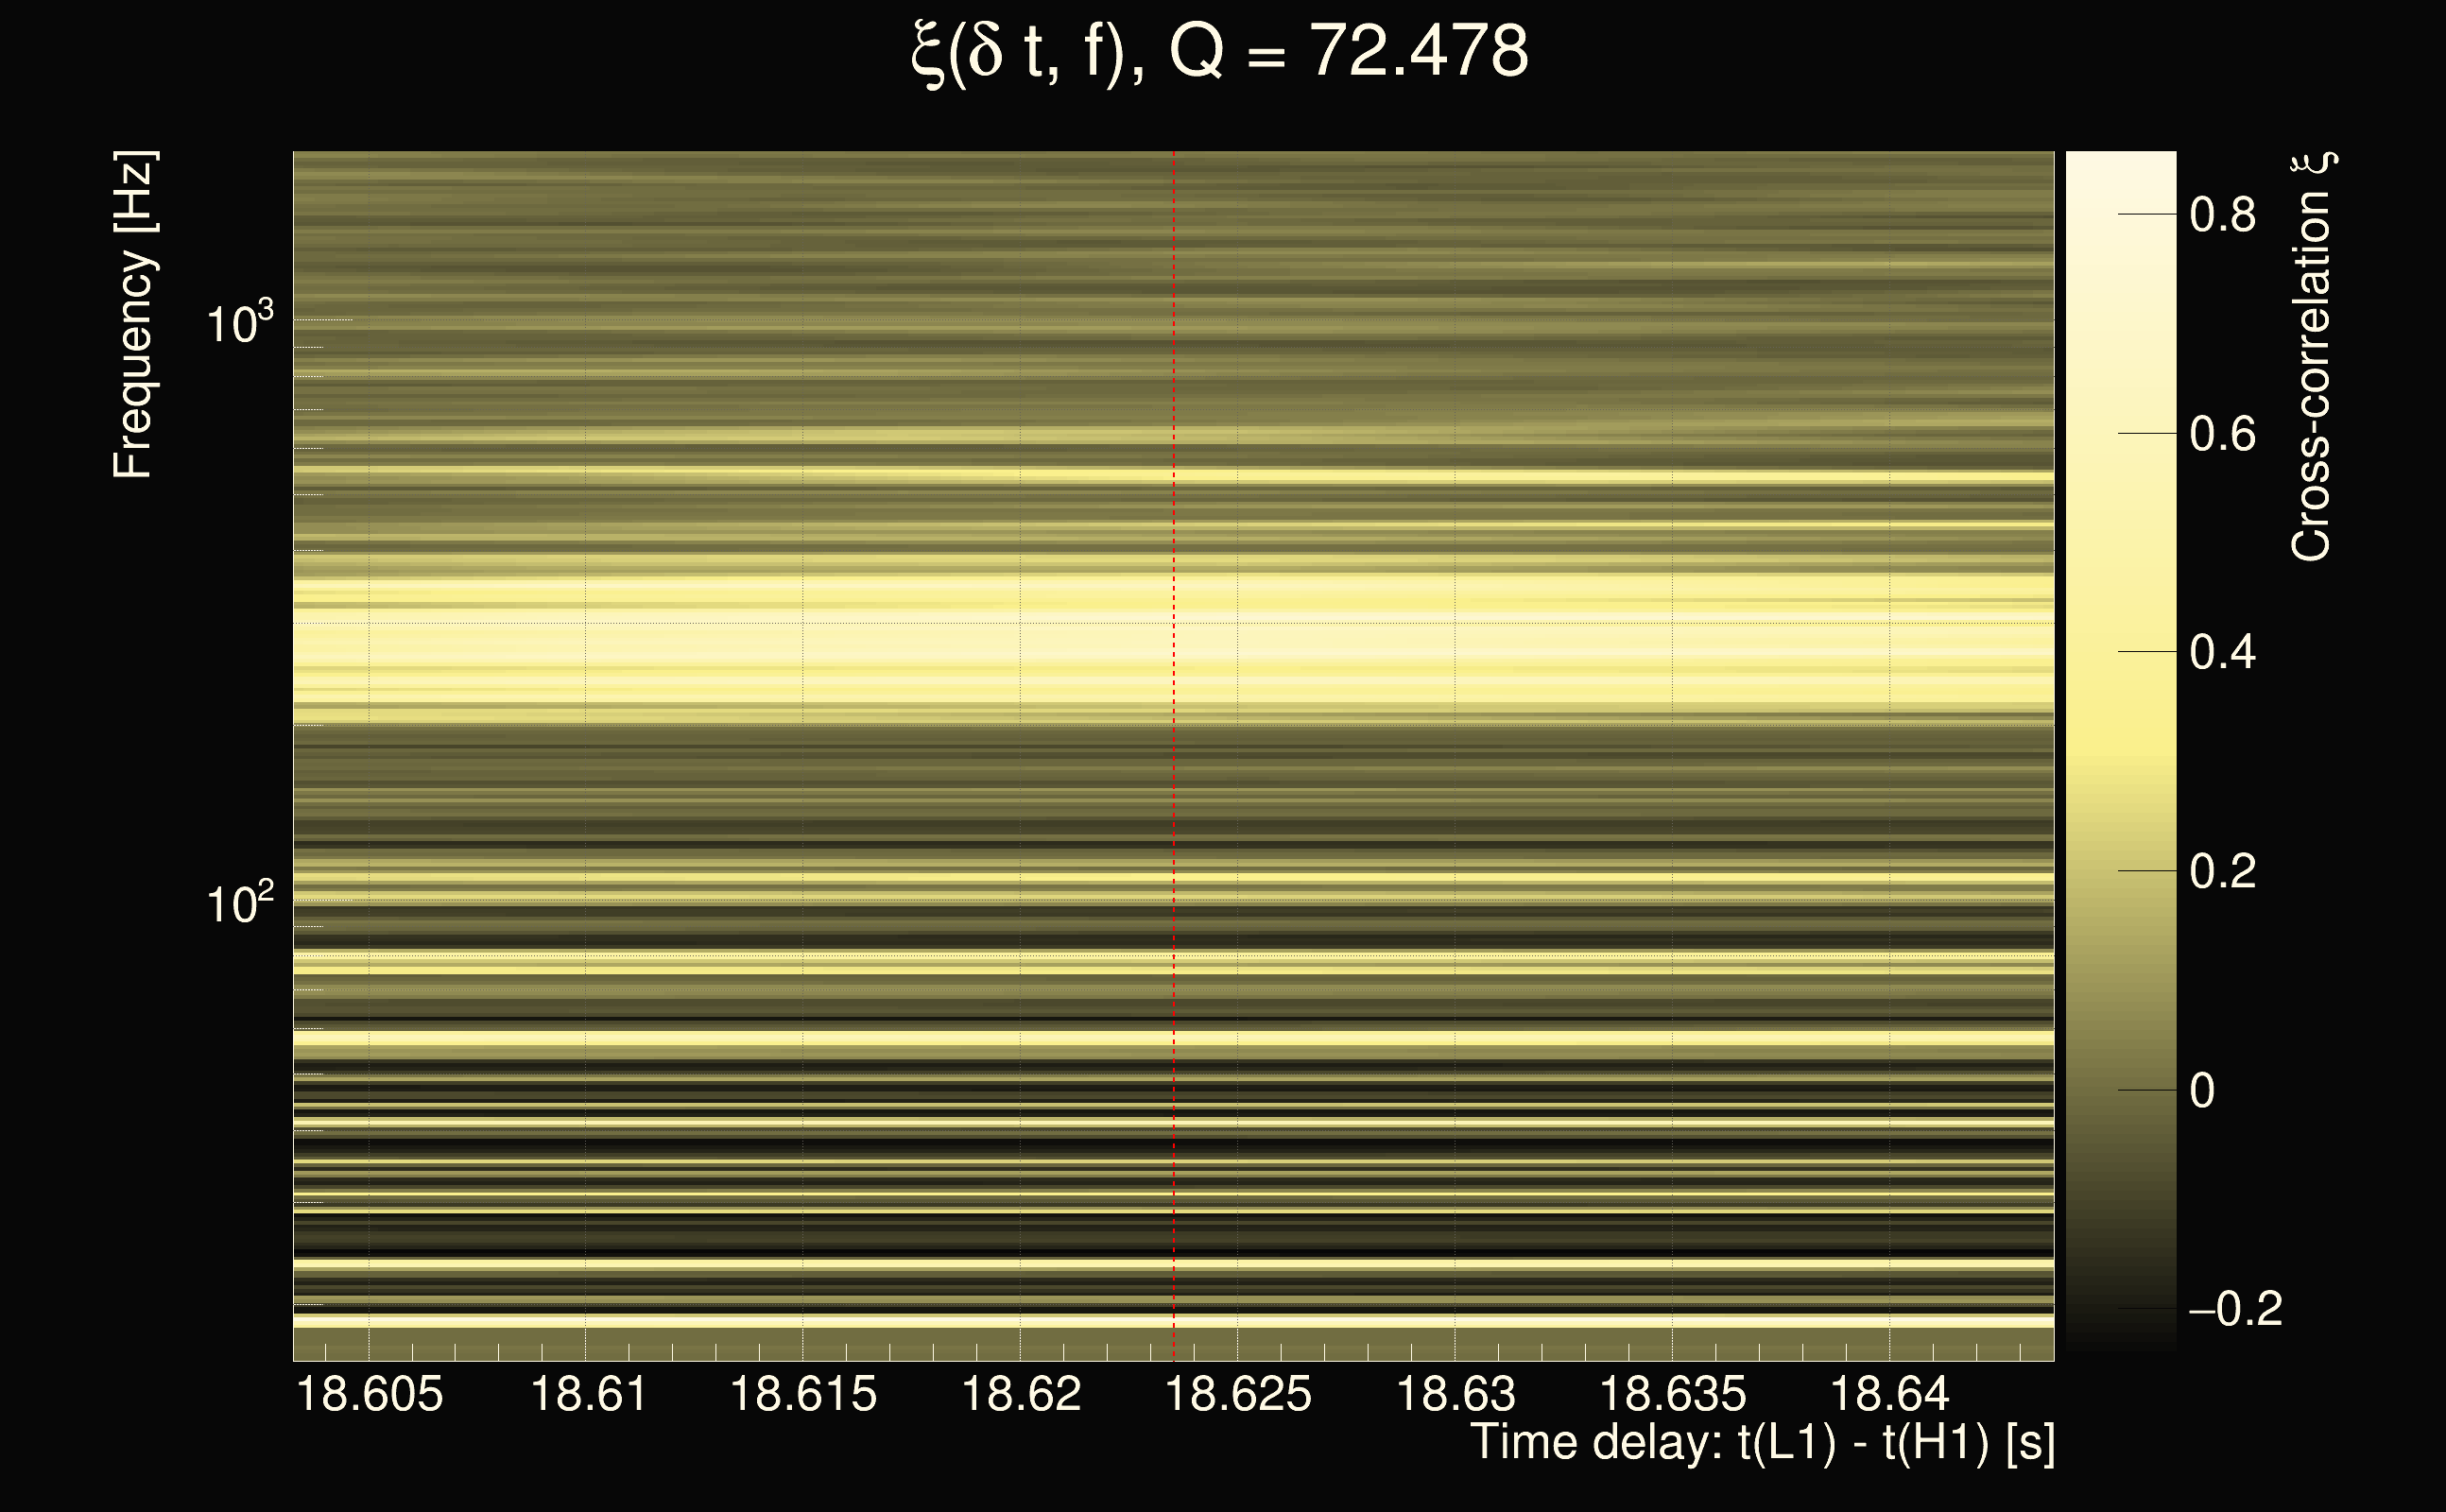Click the 18.62 x-axis tick label

coord(1021,1394)
